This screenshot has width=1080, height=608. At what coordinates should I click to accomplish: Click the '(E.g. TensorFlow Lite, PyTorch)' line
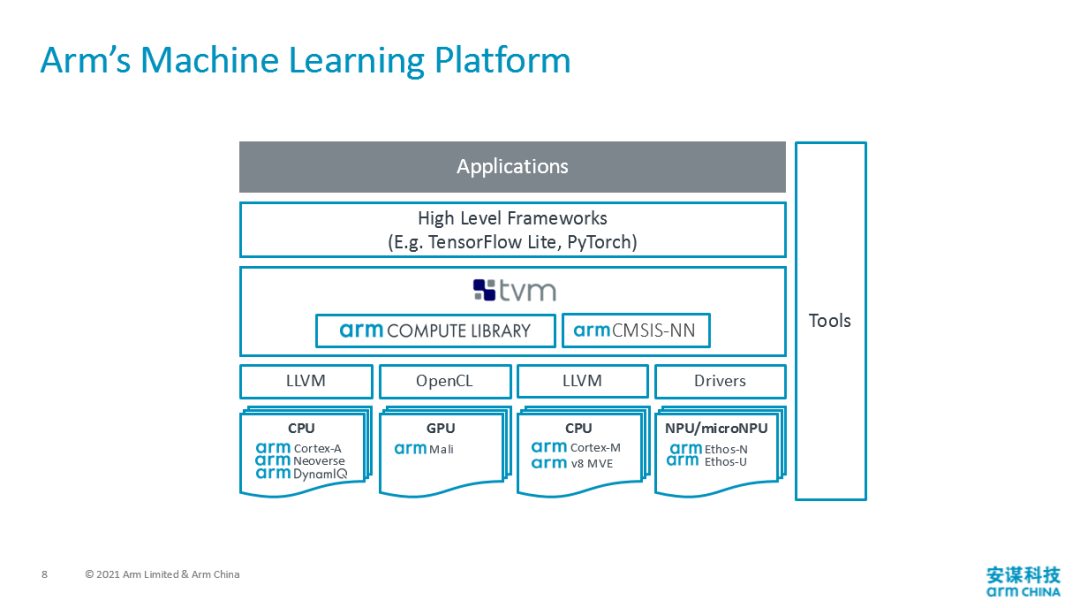tap(512, 242)
